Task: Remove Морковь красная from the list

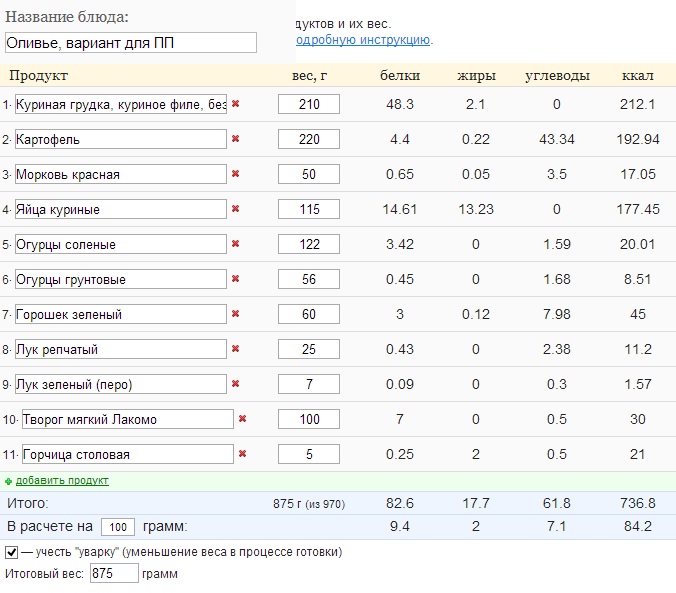Action: tap(235, 173)
